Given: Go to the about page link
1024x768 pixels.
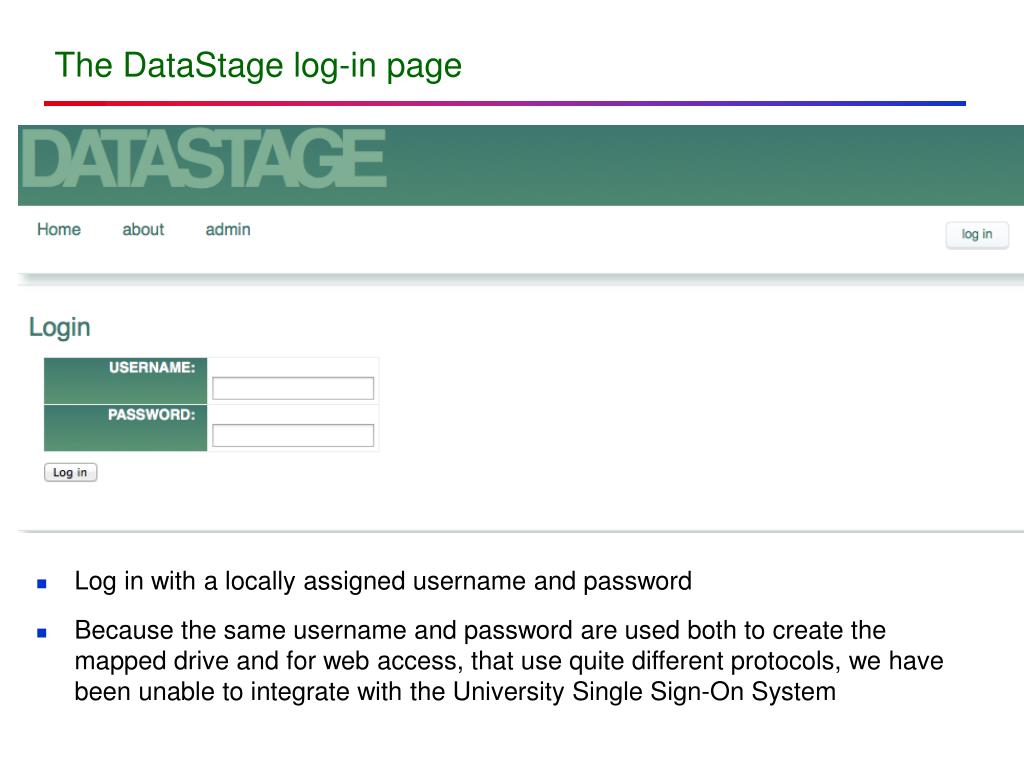Looking at the screenshot, I should click(143, 229).
